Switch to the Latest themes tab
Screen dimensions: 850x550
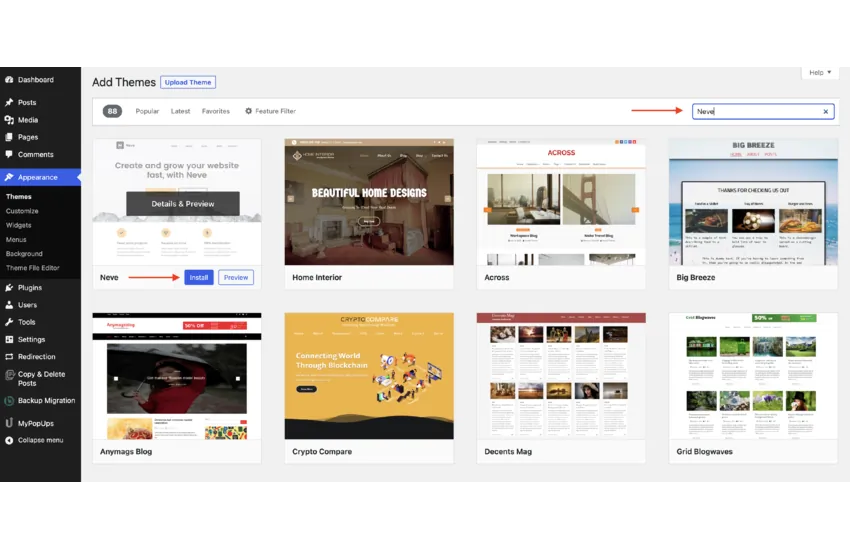(180, 111)
